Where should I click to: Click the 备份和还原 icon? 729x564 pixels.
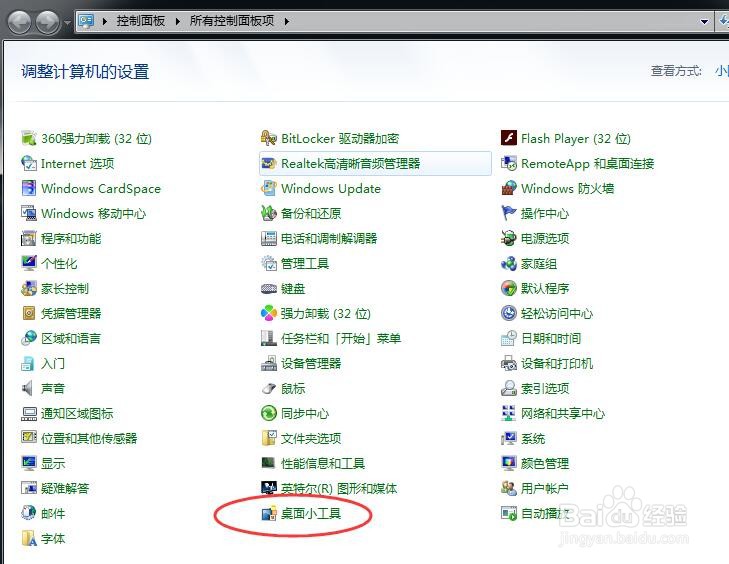(x=269, y=213)
